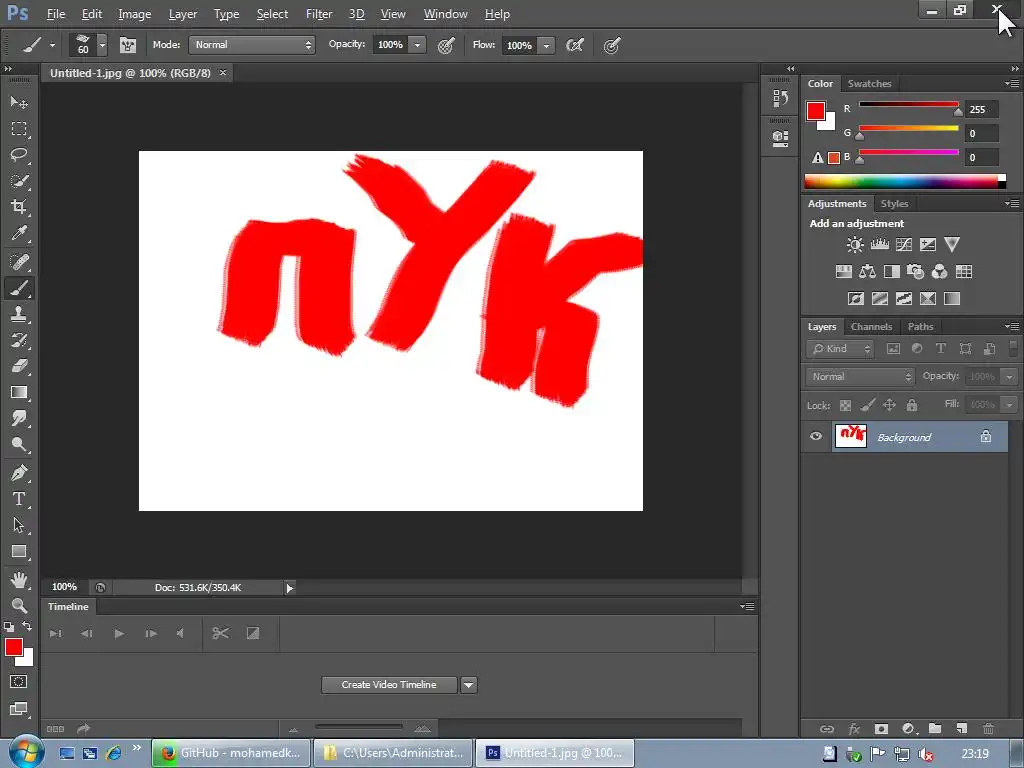Viewport: 1024px width, 768px height.
Task: Select the Zoom tool
Action: [19, 605]
